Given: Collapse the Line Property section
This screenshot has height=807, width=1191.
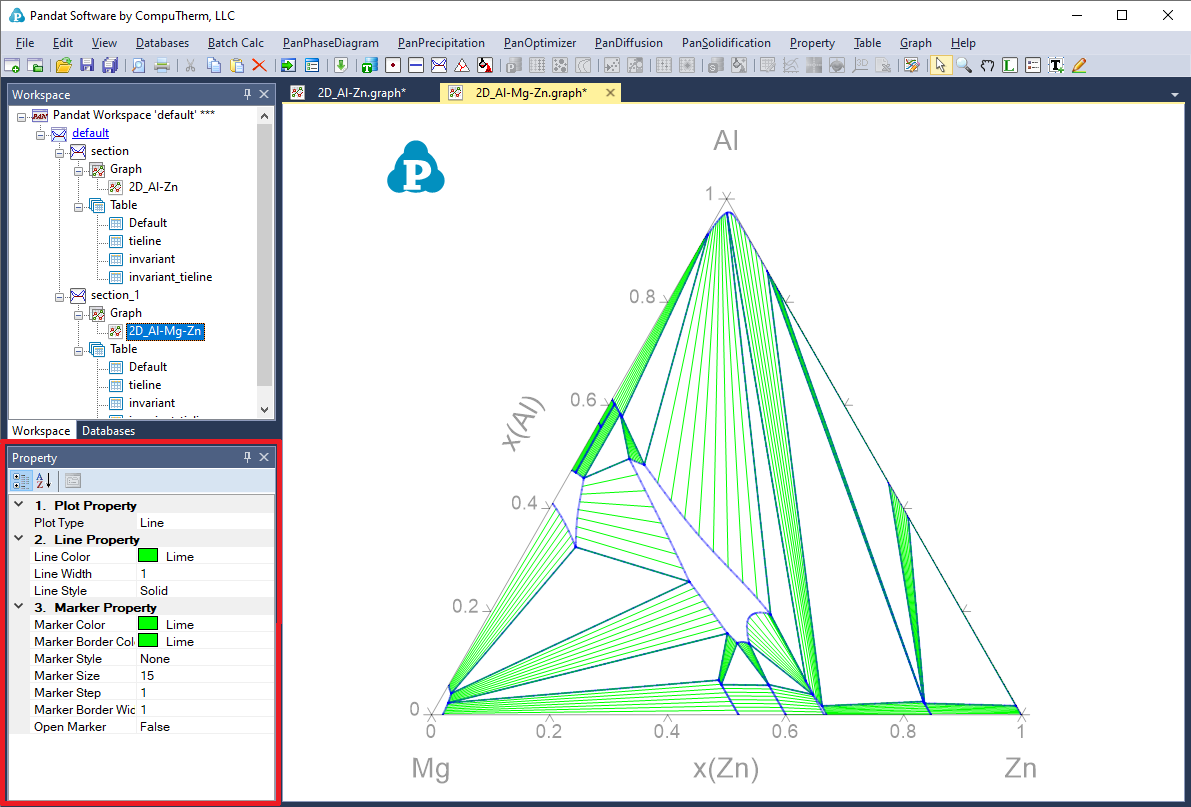Looking at the screenshot, I should point(19,539).
